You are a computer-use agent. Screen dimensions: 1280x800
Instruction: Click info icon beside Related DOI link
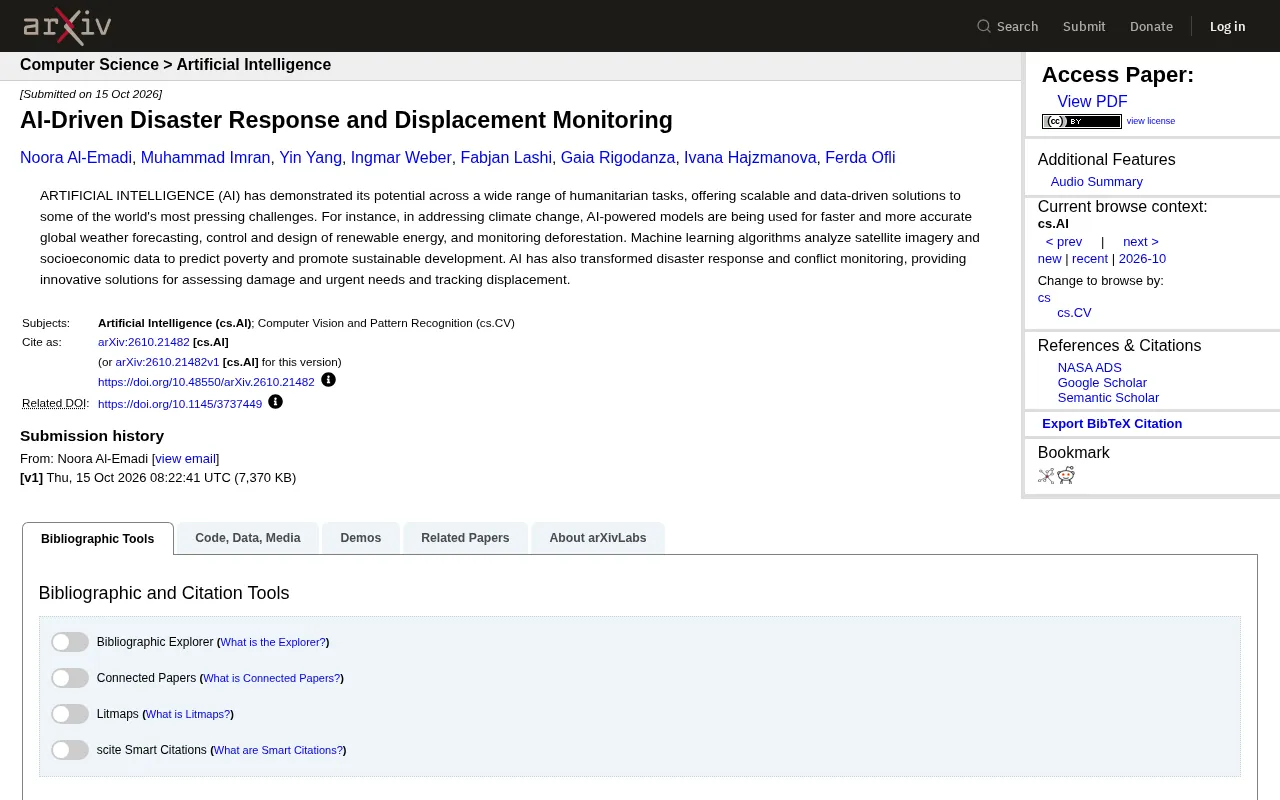click(276, 402)
